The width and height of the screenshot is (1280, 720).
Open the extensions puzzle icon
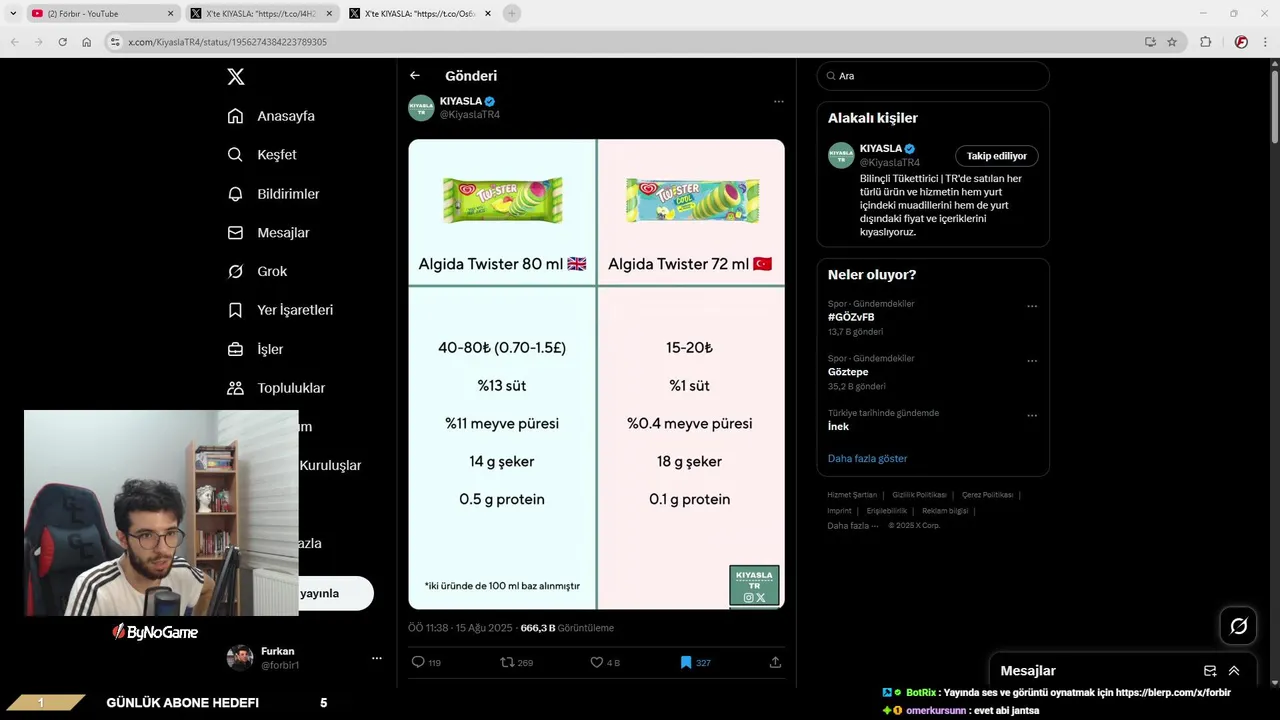click(x=1205, y=42)
